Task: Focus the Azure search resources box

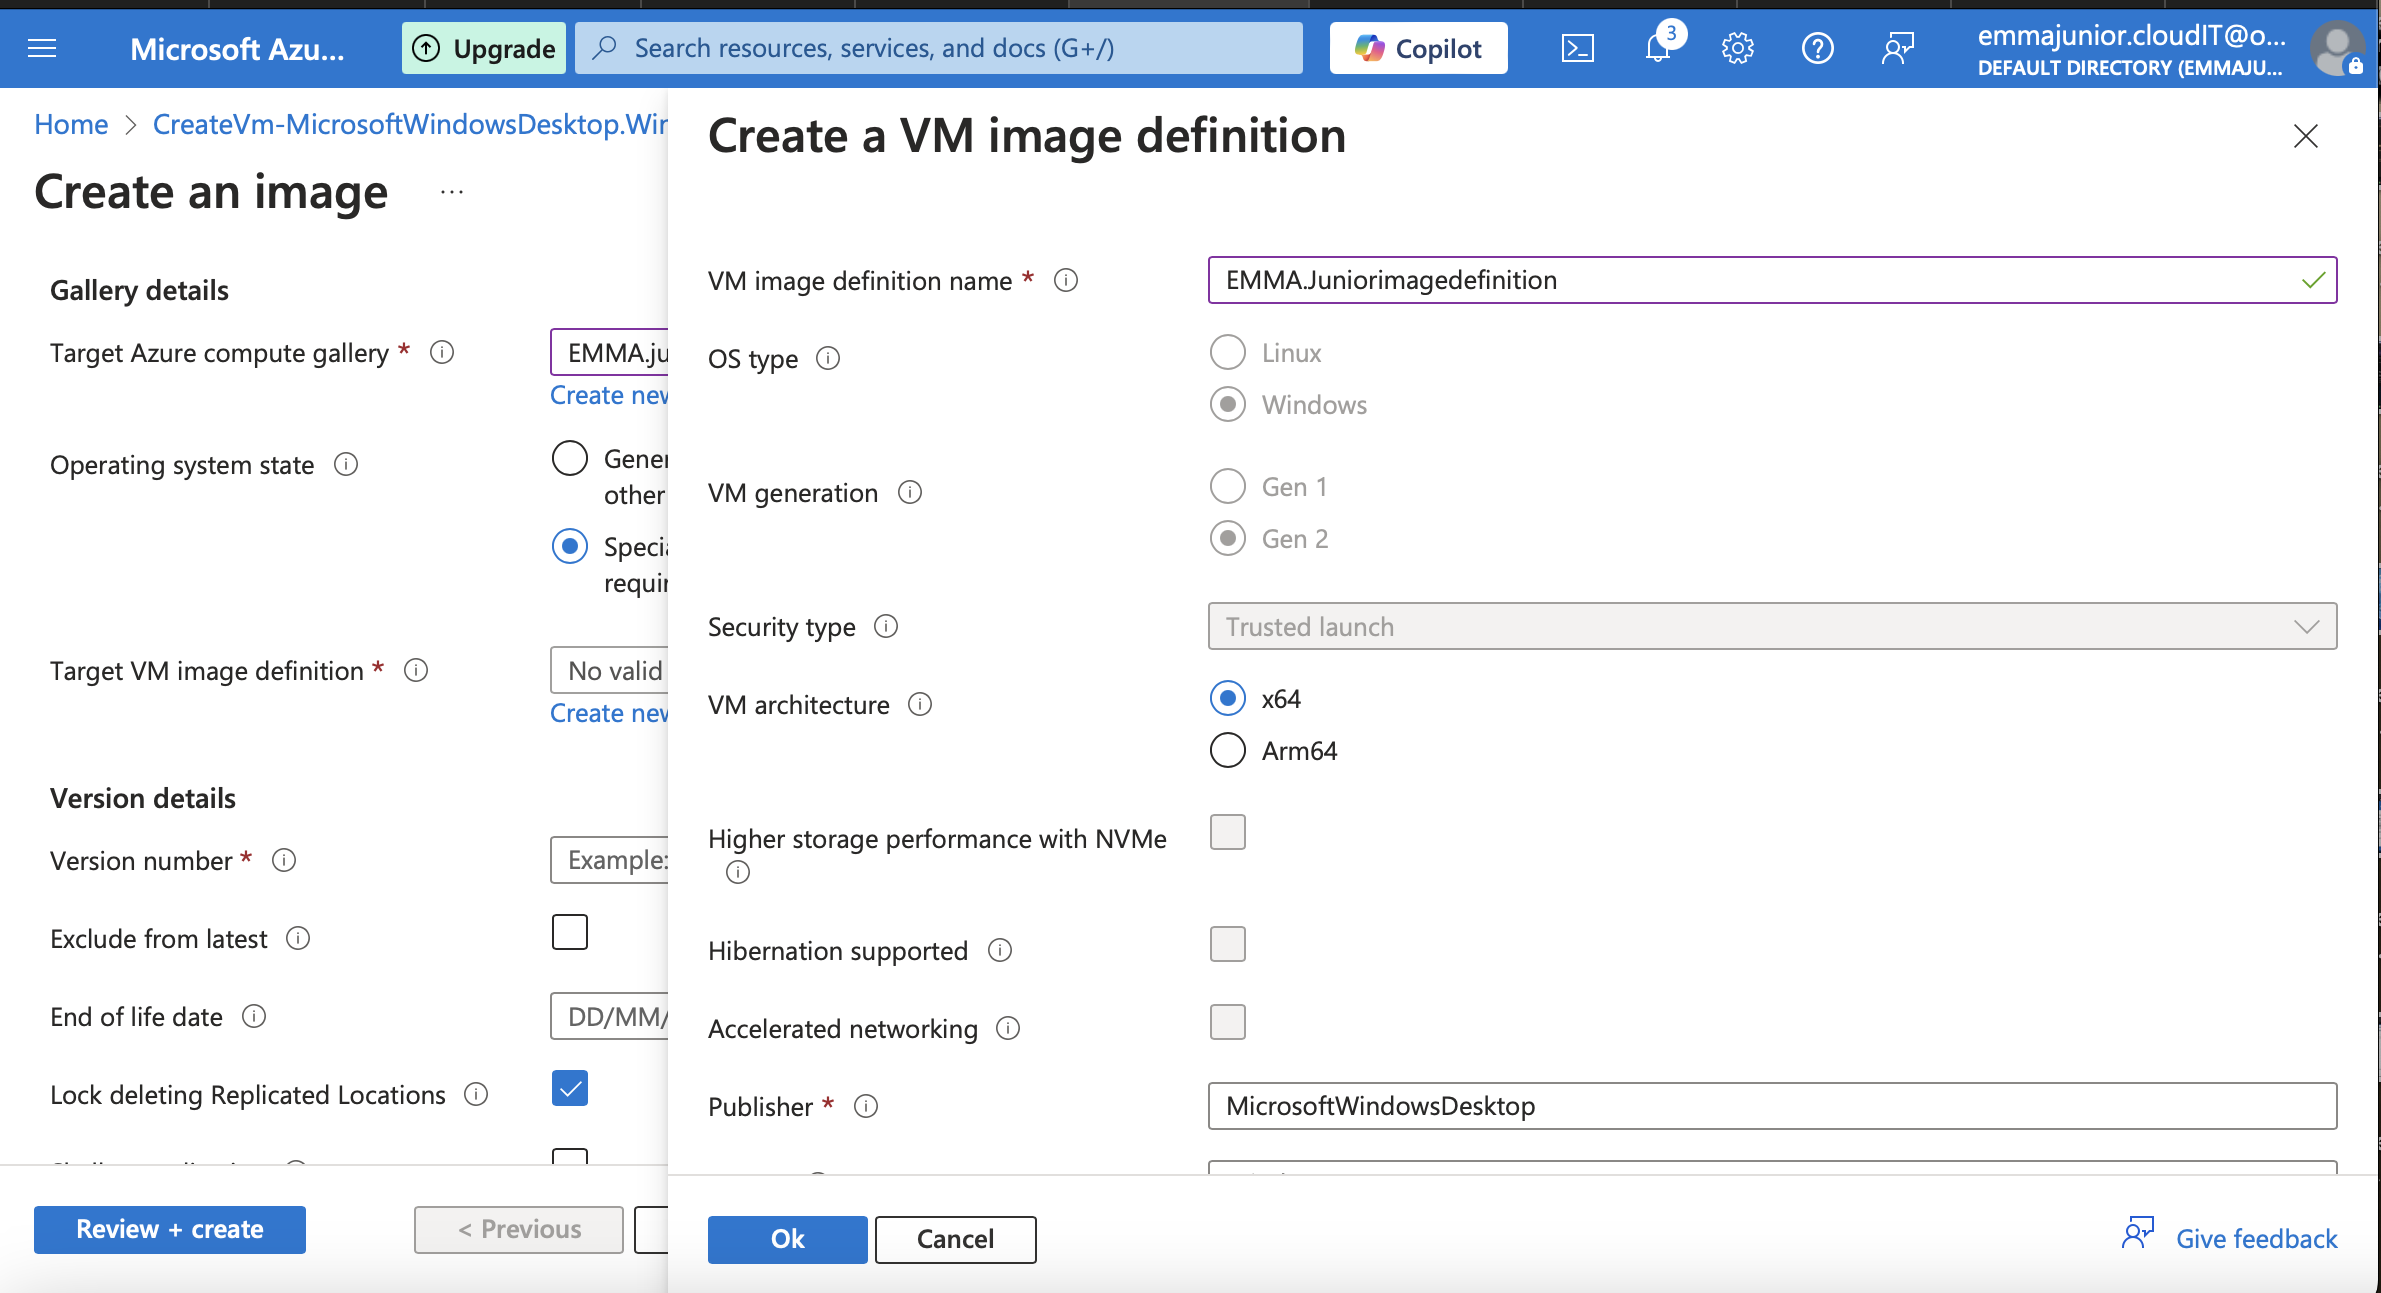Action: click(x=938, y=48)
